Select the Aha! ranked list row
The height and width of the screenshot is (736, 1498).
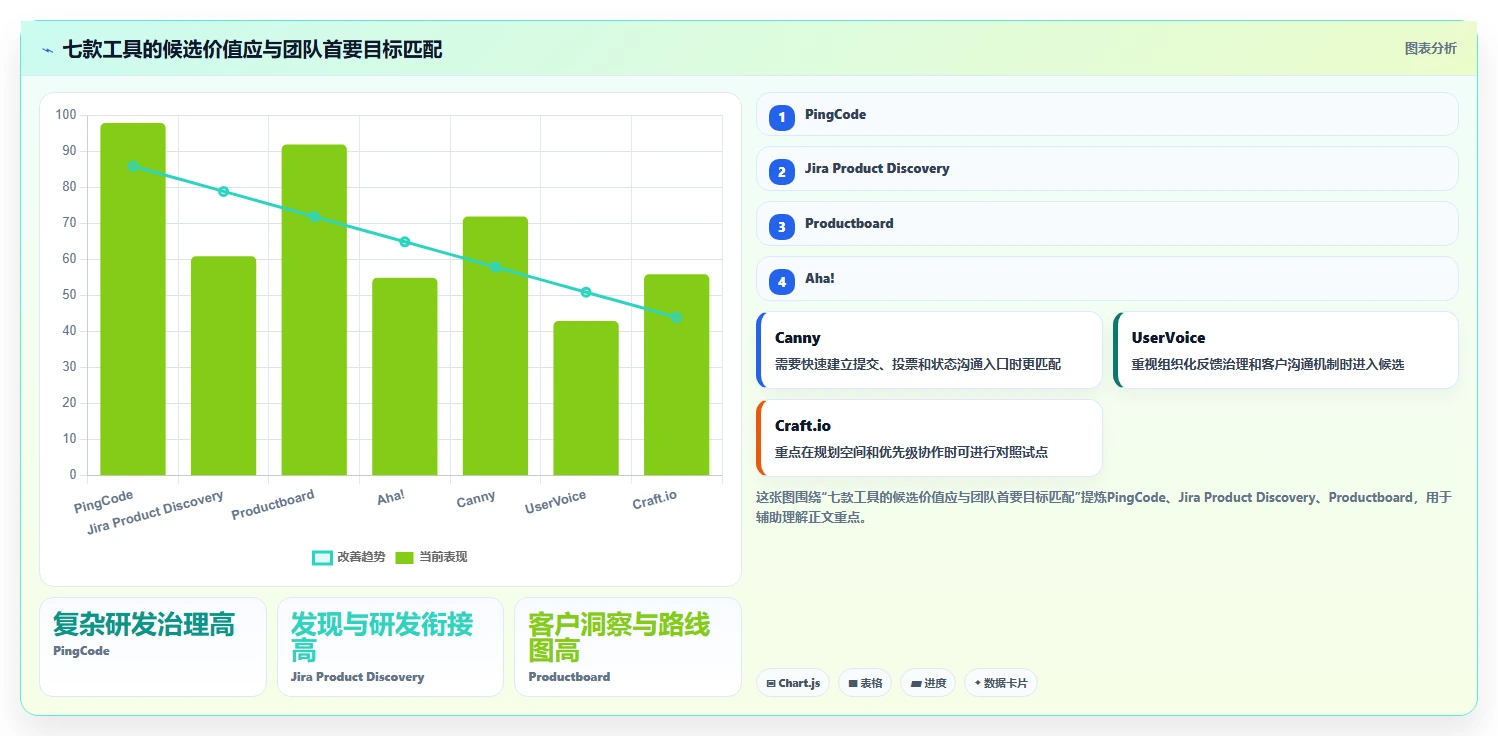pyautogui.click(x=1107, y=278)
